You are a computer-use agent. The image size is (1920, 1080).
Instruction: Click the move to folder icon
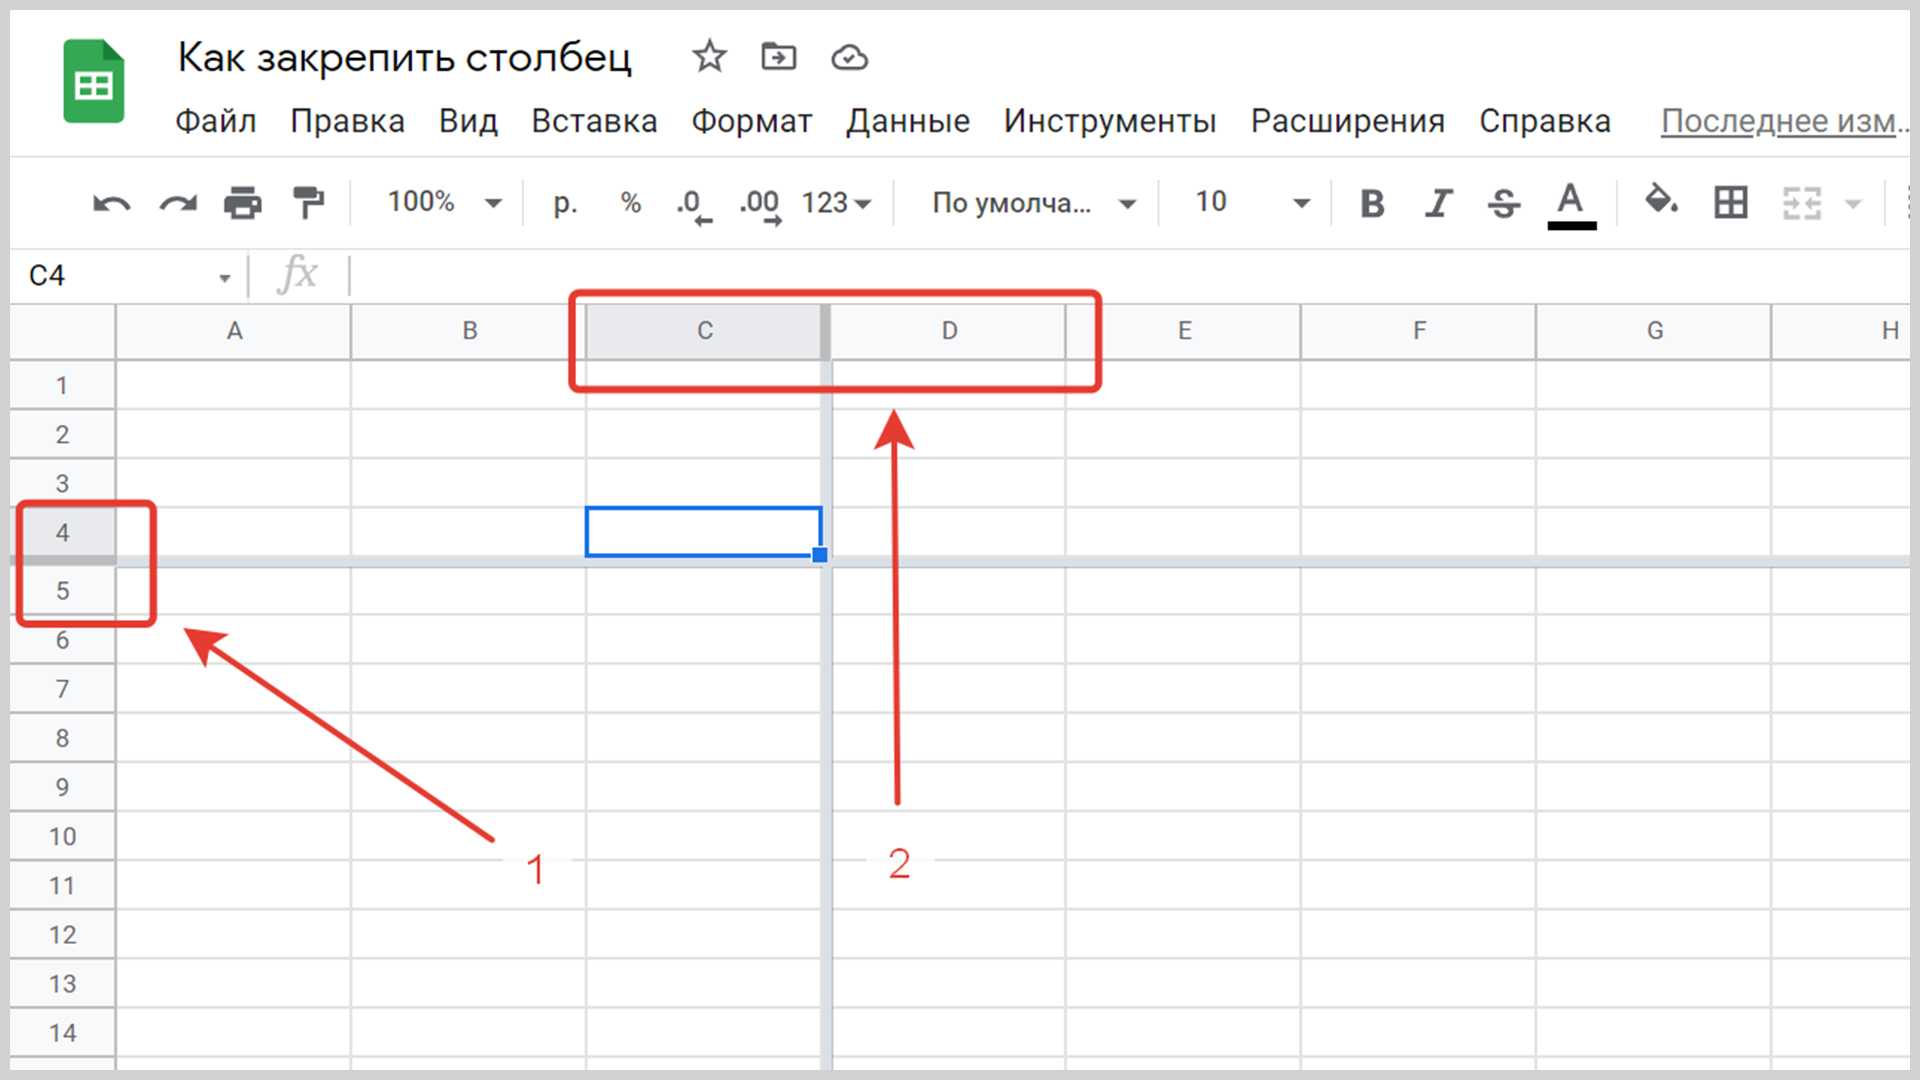click(778, 57)
